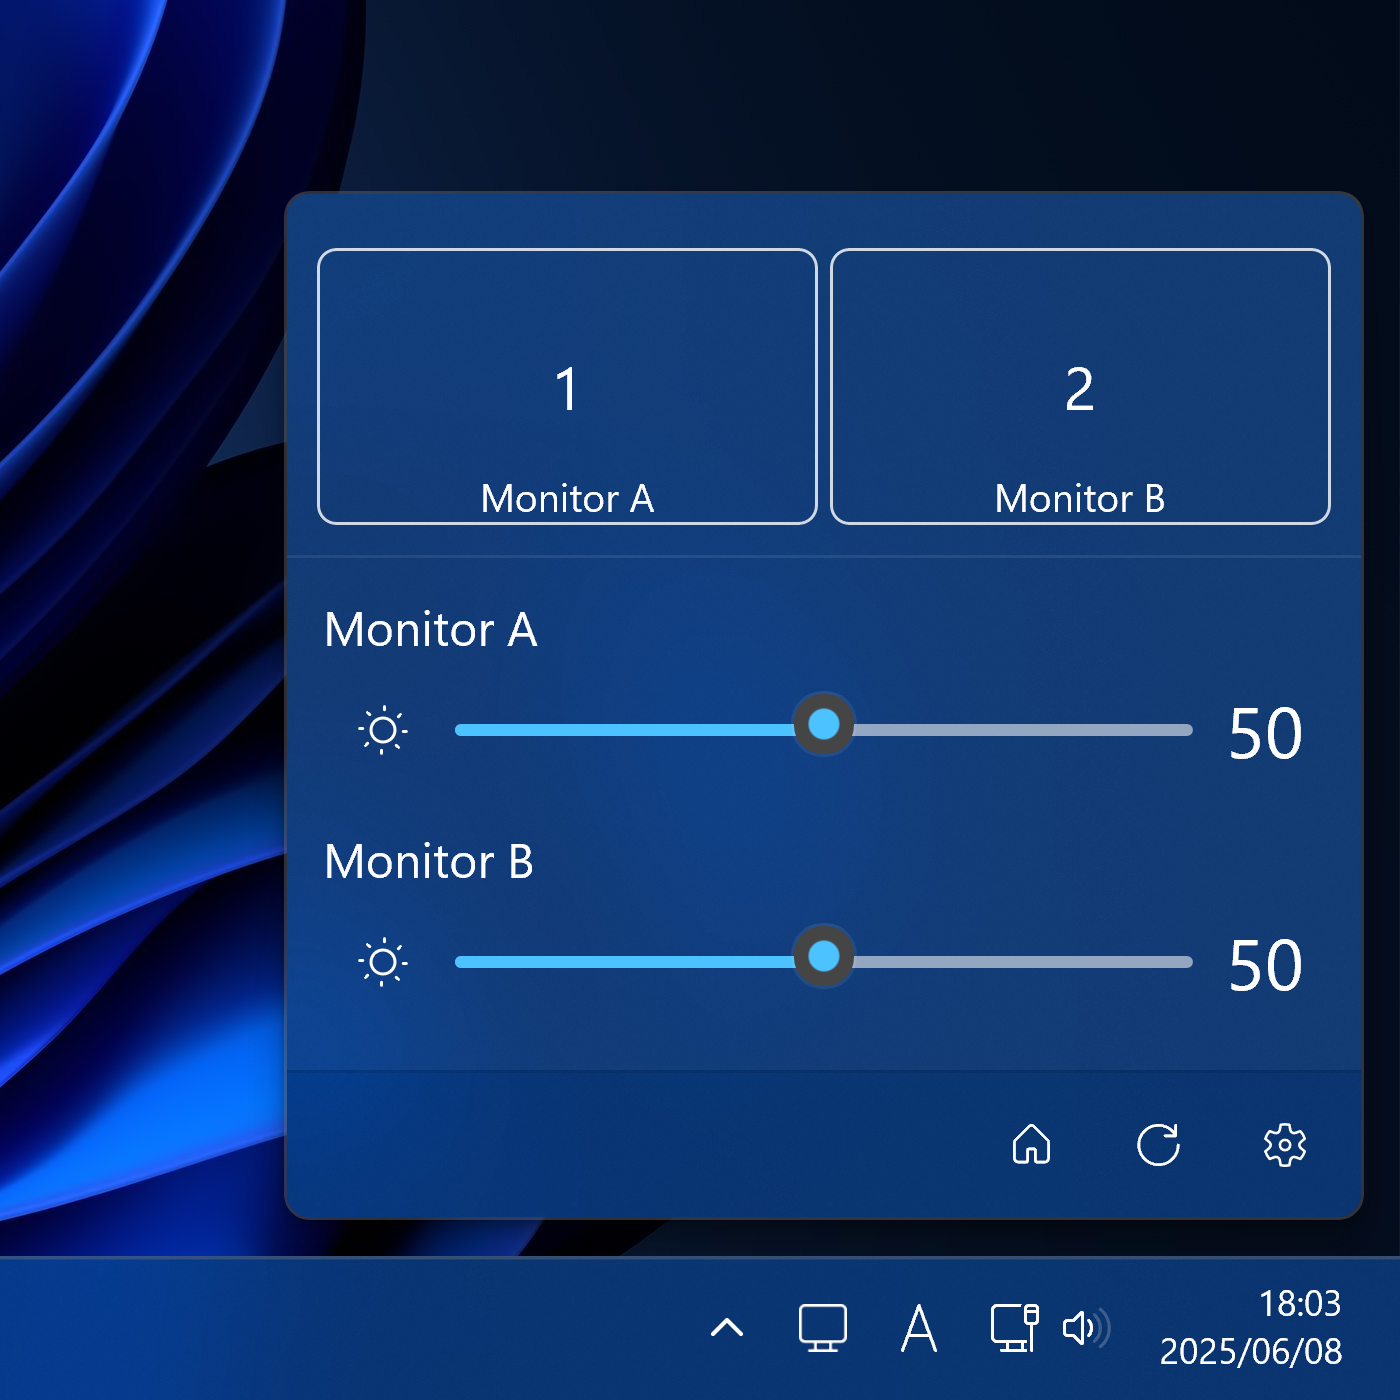Click Monitor A brightness value 50

click(1265, 734)
